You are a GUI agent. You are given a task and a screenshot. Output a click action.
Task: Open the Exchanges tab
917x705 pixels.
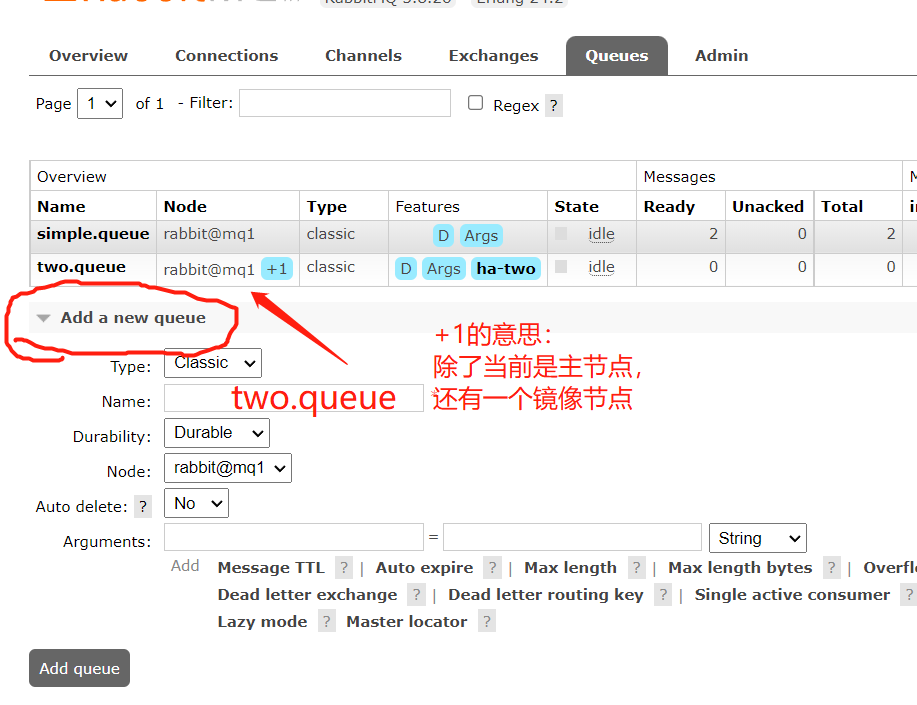493,56
